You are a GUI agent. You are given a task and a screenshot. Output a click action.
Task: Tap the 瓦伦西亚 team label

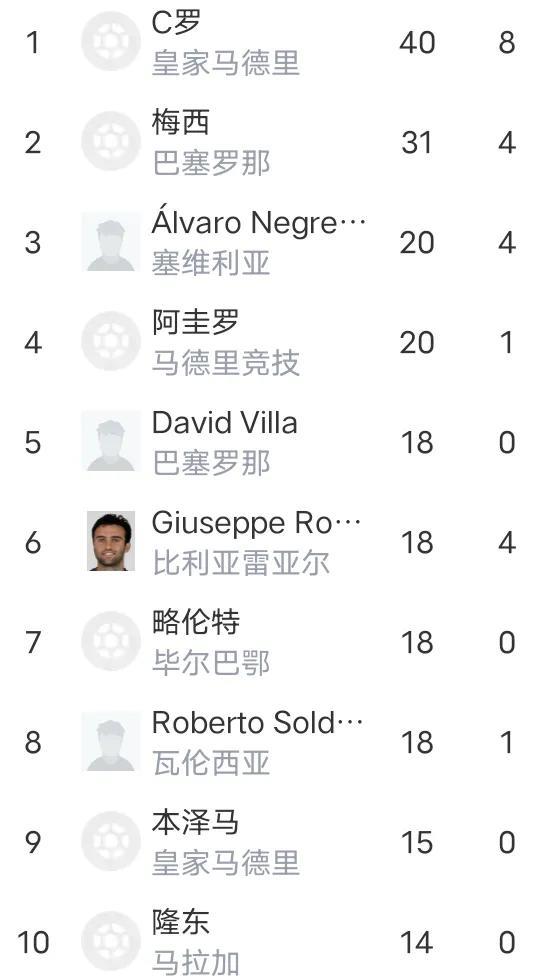pos(211,763)
